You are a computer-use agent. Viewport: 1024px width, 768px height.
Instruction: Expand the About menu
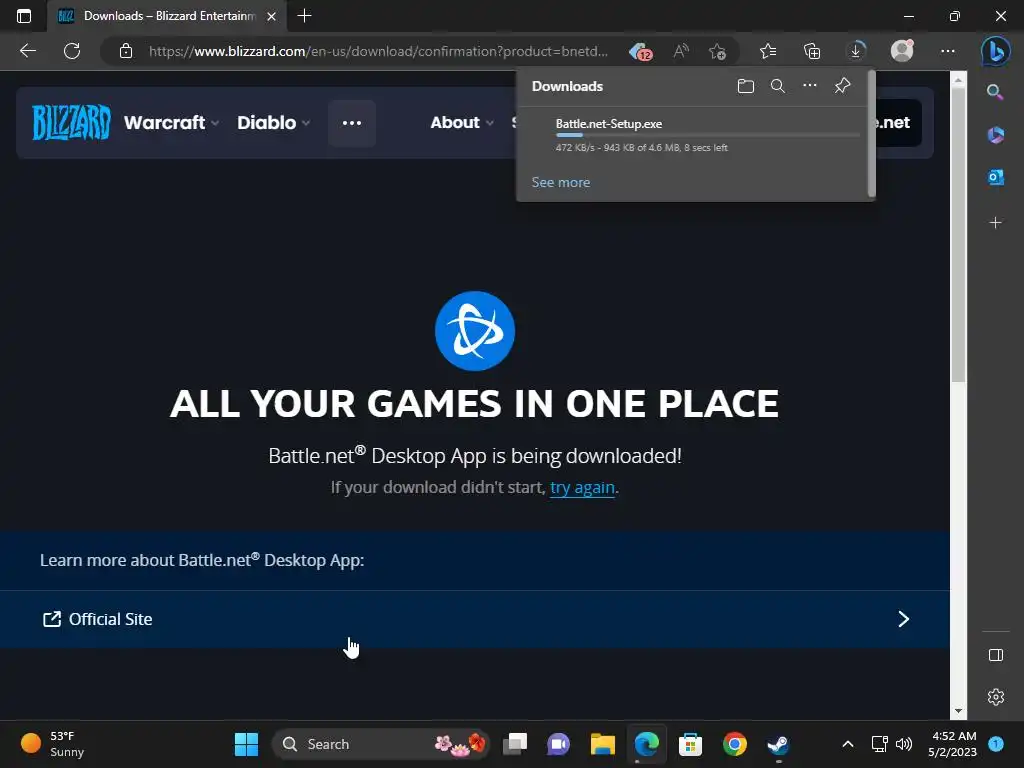point(462,123)
